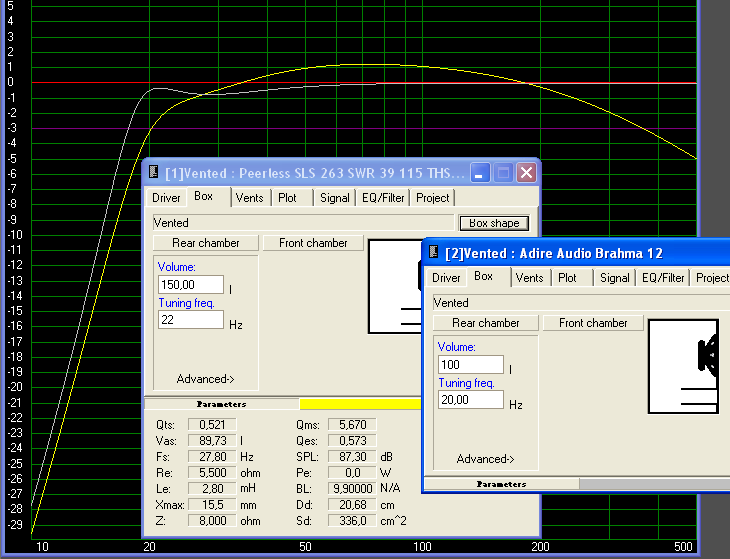This screenshot has width=730, height=559.
Task: Click the box diagram in Brahma window
Action: point(683,366)
